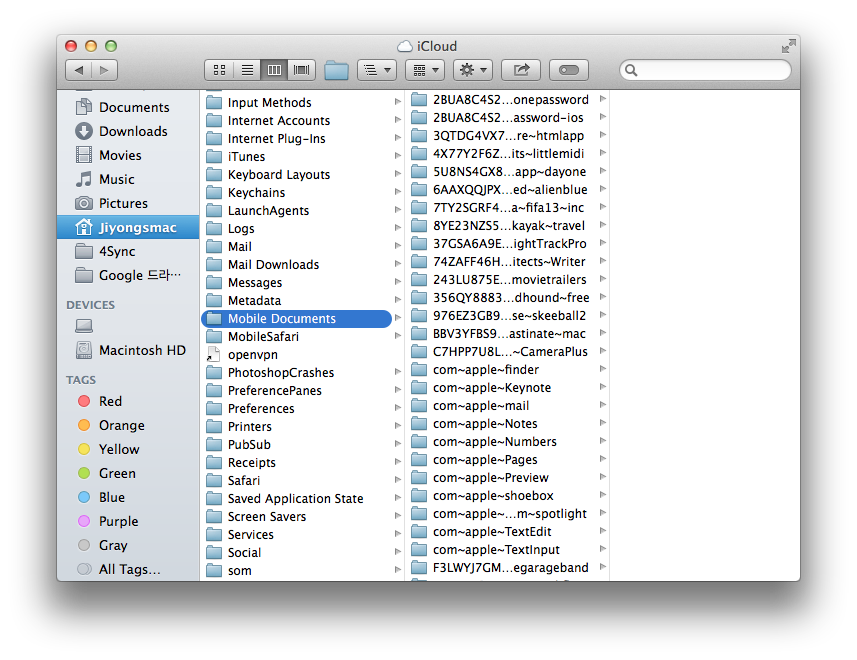Expand the 2BUA8C4S2…onepassword folder arrow
This screenshot has height=660, width=857.
point(603,99)
